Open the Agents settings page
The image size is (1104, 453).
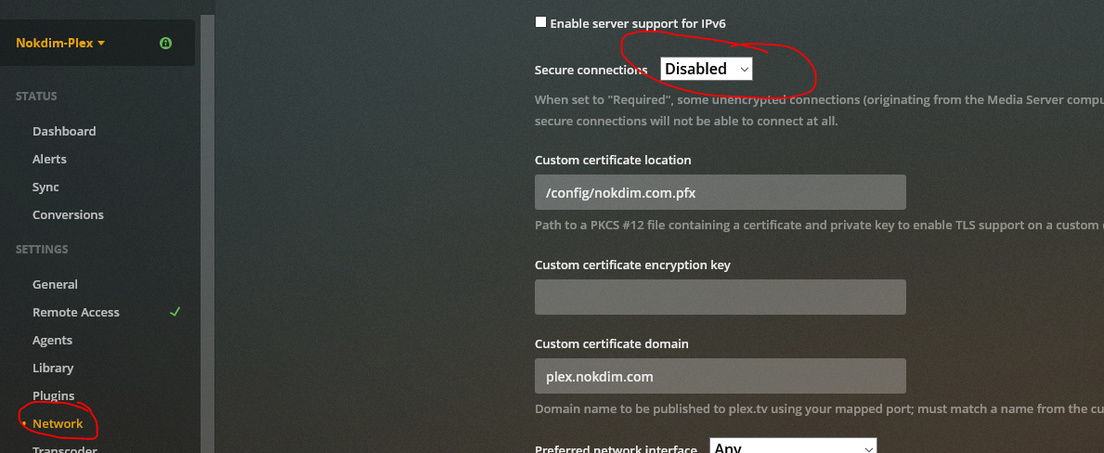[x=52, y=340]
